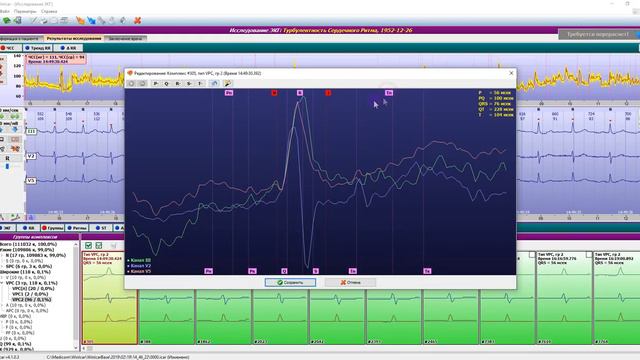This screenshot has height=360, width=640.
Task: Click the R marker tool button
Action: (178, 83)
